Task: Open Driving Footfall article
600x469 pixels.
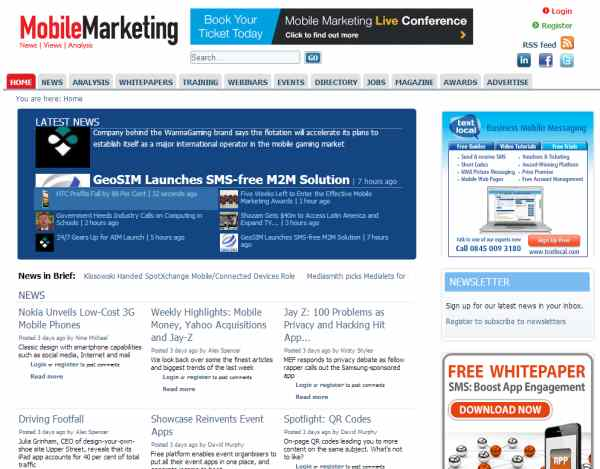Action: [51, 419]
